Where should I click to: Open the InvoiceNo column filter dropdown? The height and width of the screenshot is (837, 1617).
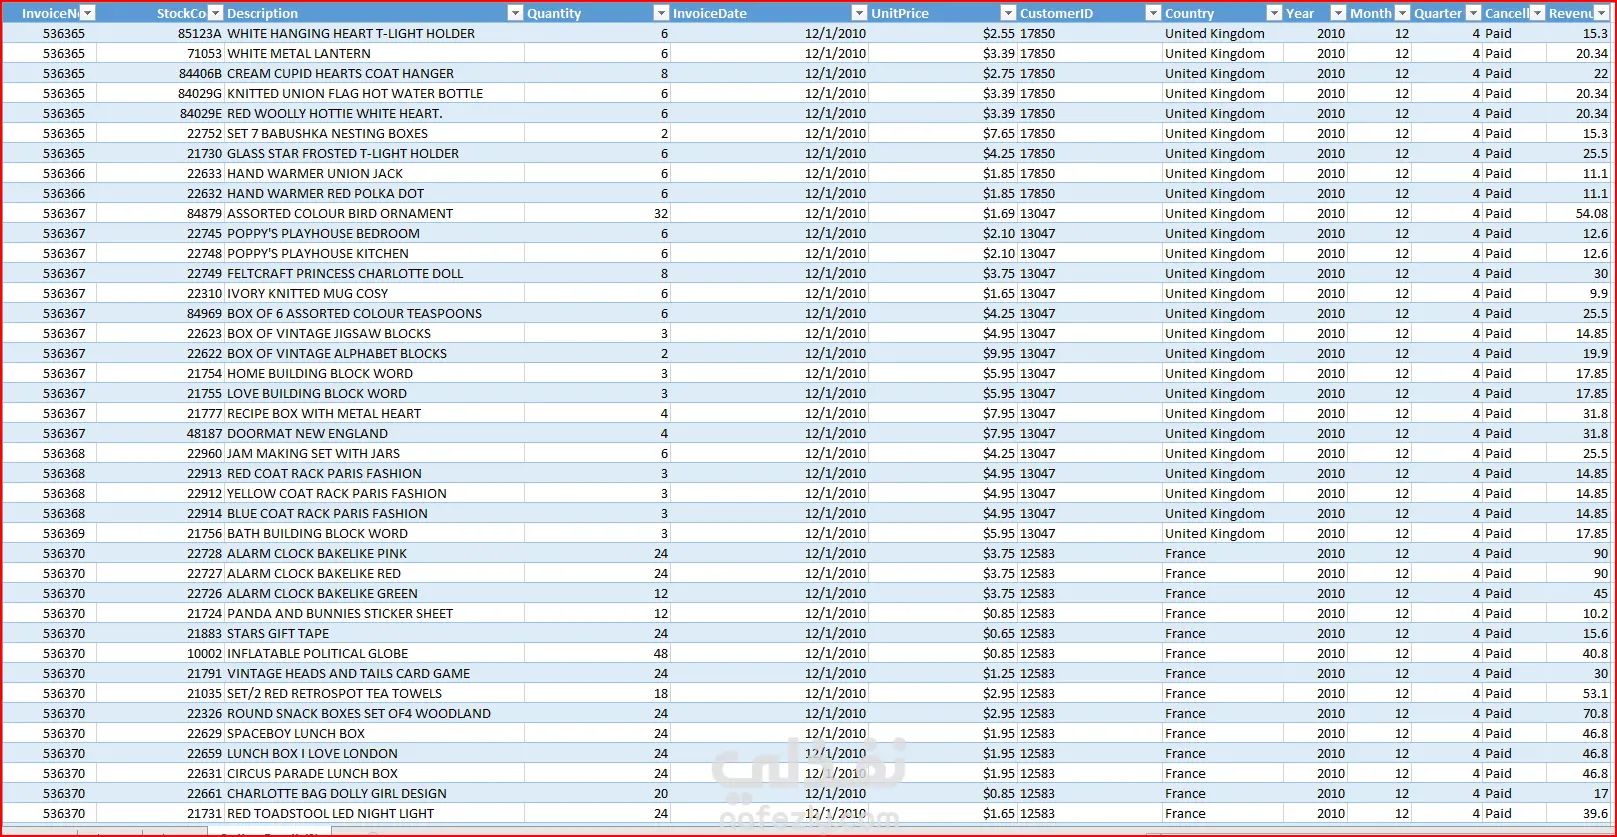point(87,13)
